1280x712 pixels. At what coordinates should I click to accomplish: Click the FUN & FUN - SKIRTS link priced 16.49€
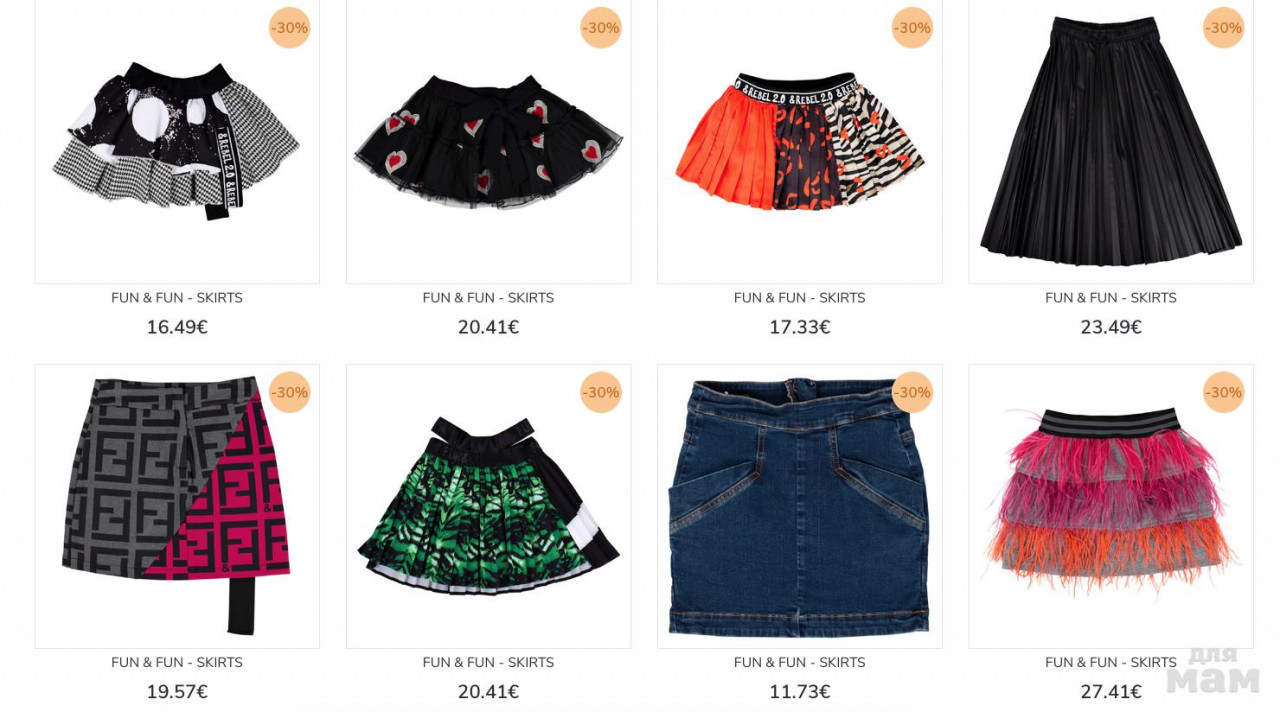177,298
